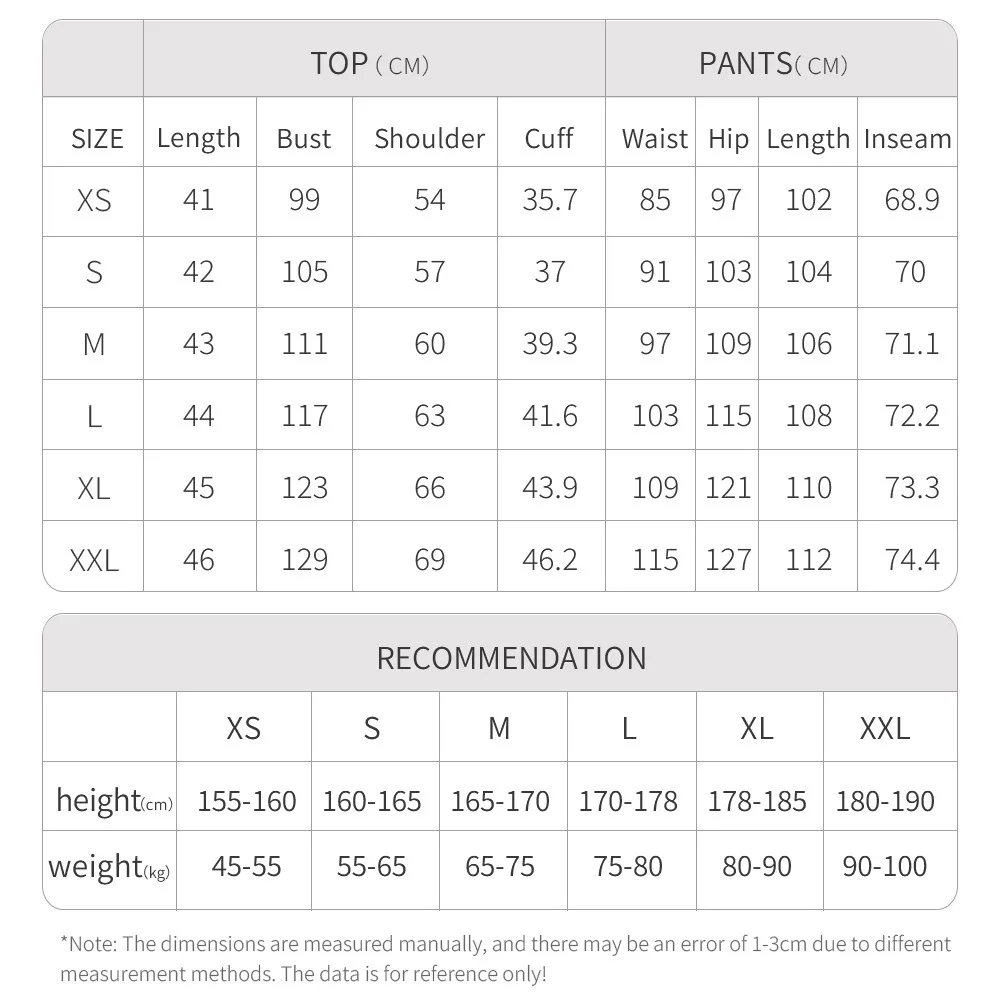Viewport: 1000px width, 1000px height.
Task: Click the PANTS (CM) section header
Action: coord(773,64)
